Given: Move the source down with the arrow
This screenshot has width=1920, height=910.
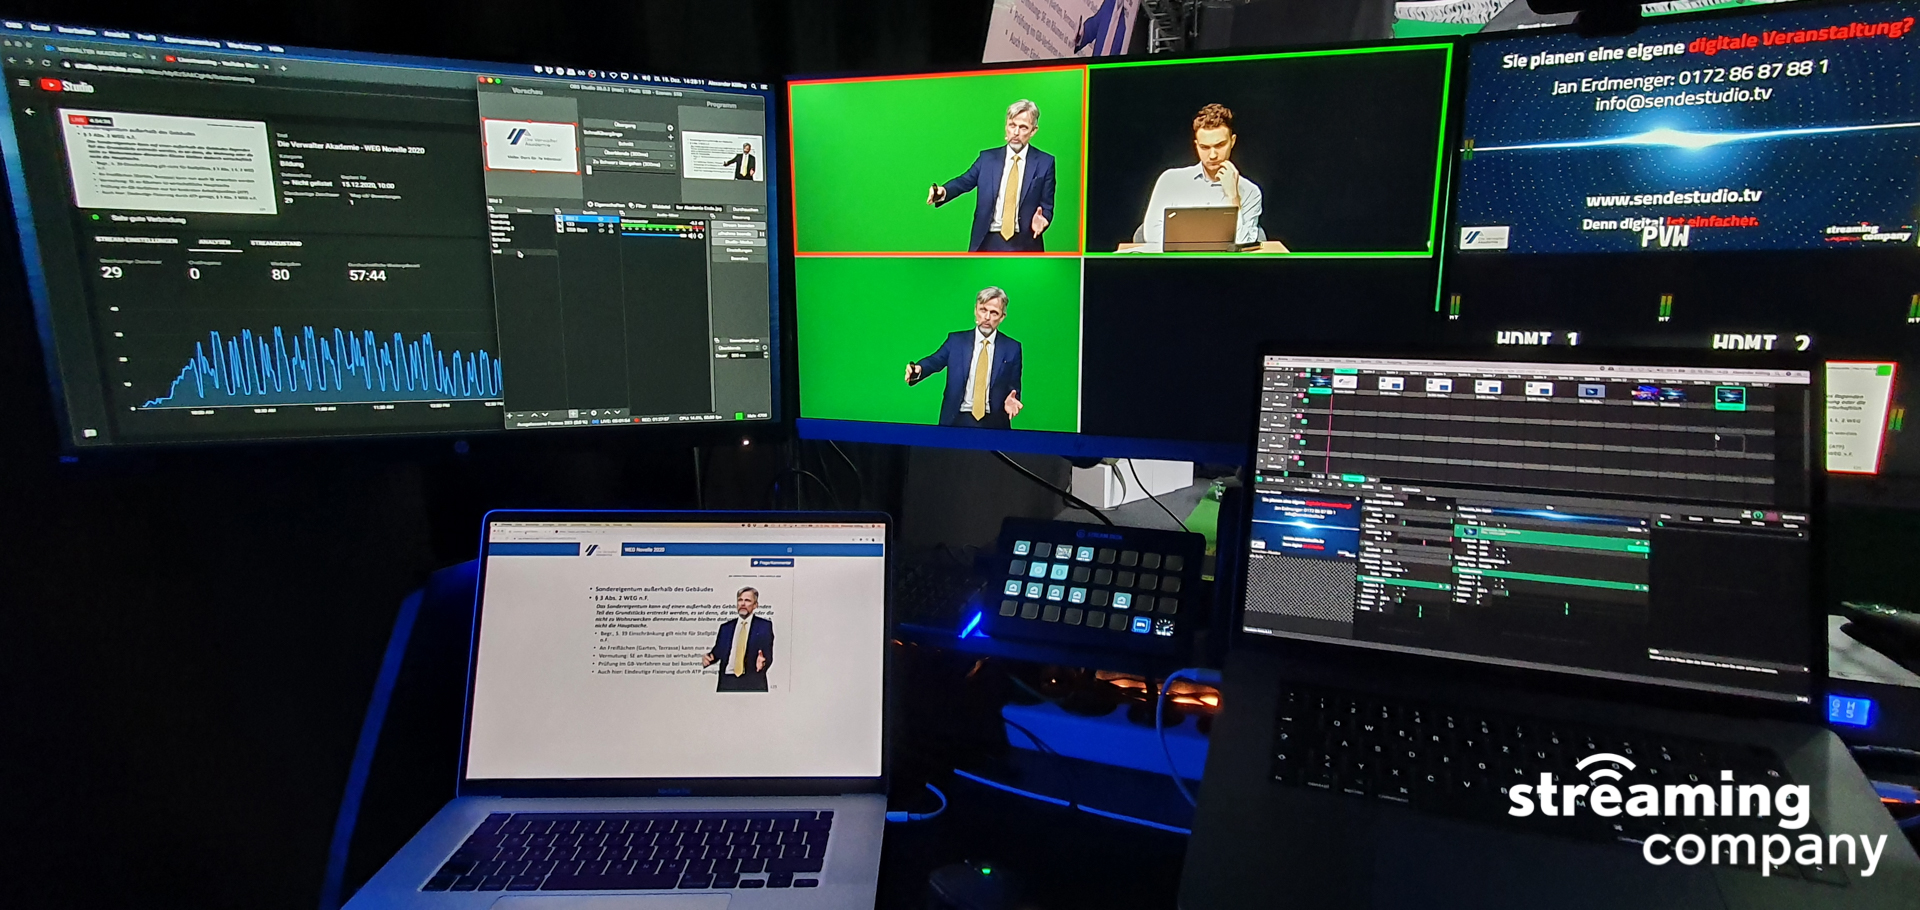Looking at the screenshot, I should click(617, 412).
